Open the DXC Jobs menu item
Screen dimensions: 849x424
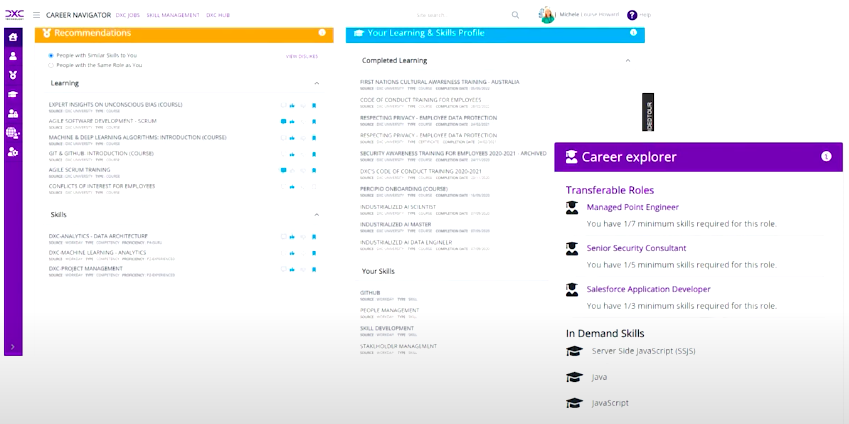(128, 15)
